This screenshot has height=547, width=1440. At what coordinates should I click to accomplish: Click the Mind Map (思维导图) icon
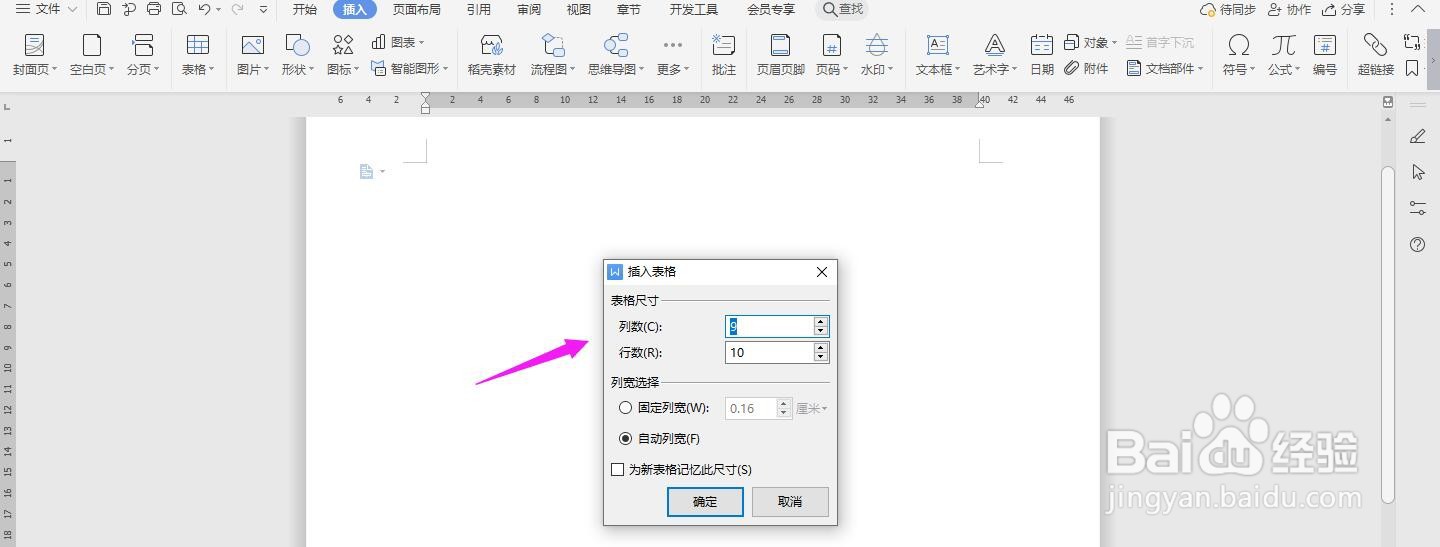616,45
